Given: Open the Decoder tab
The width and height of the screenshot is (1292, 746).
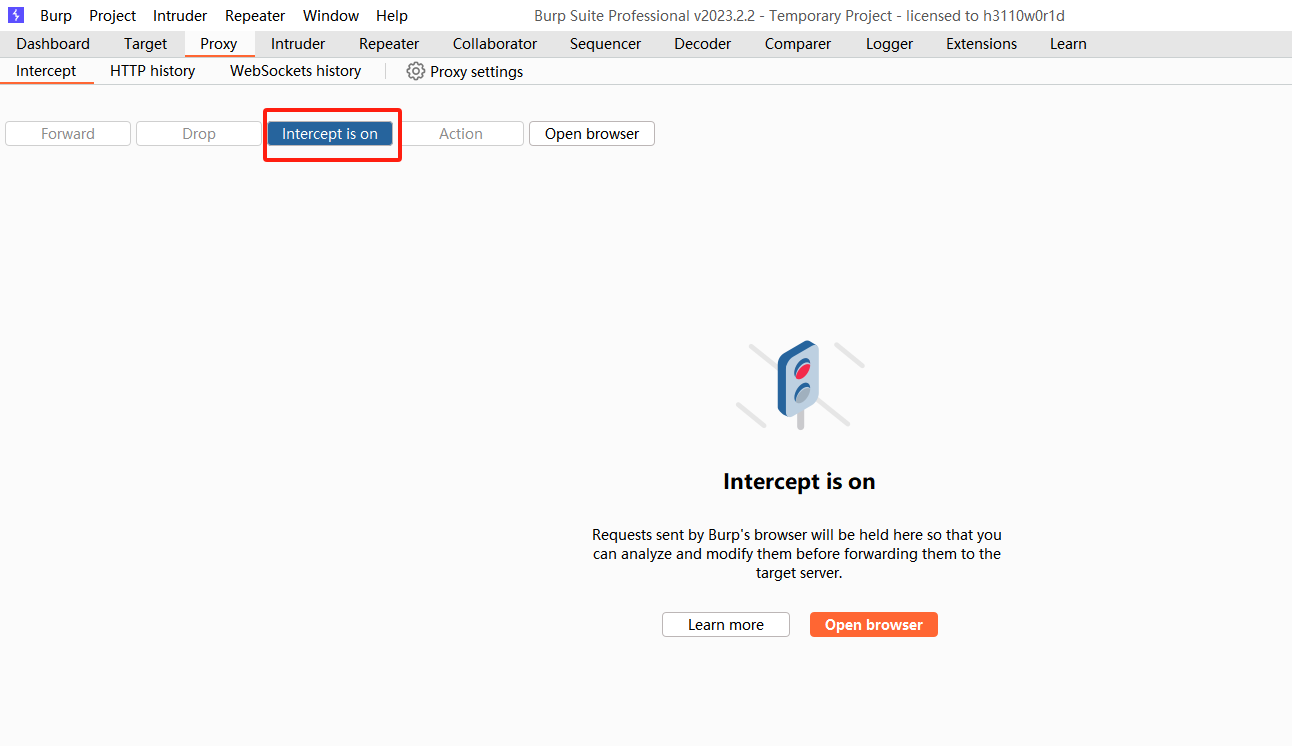Looking at the screenshot, I should [x=703, y=44].
